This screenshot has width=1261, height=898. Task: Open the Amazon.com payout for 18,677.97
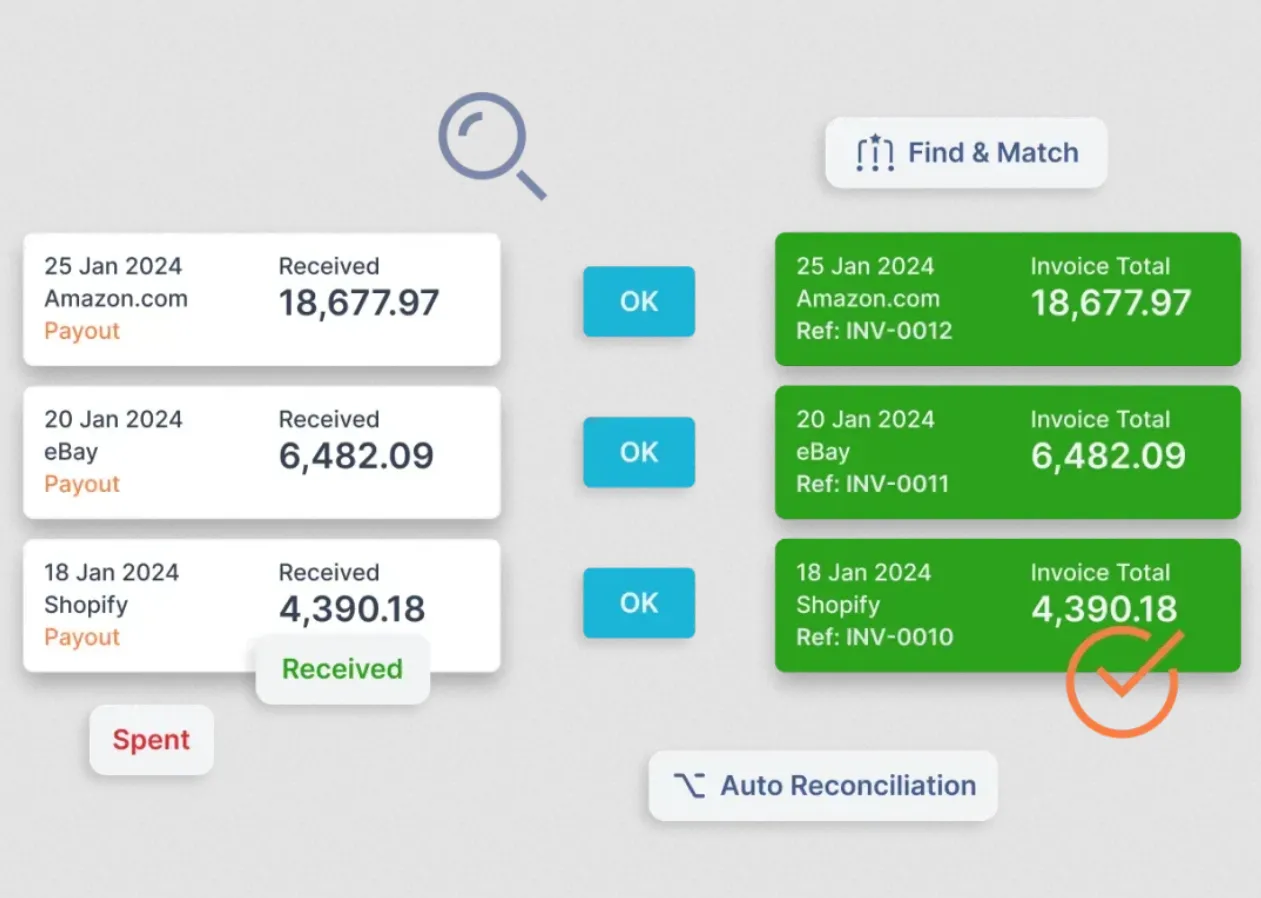[261, 299]
